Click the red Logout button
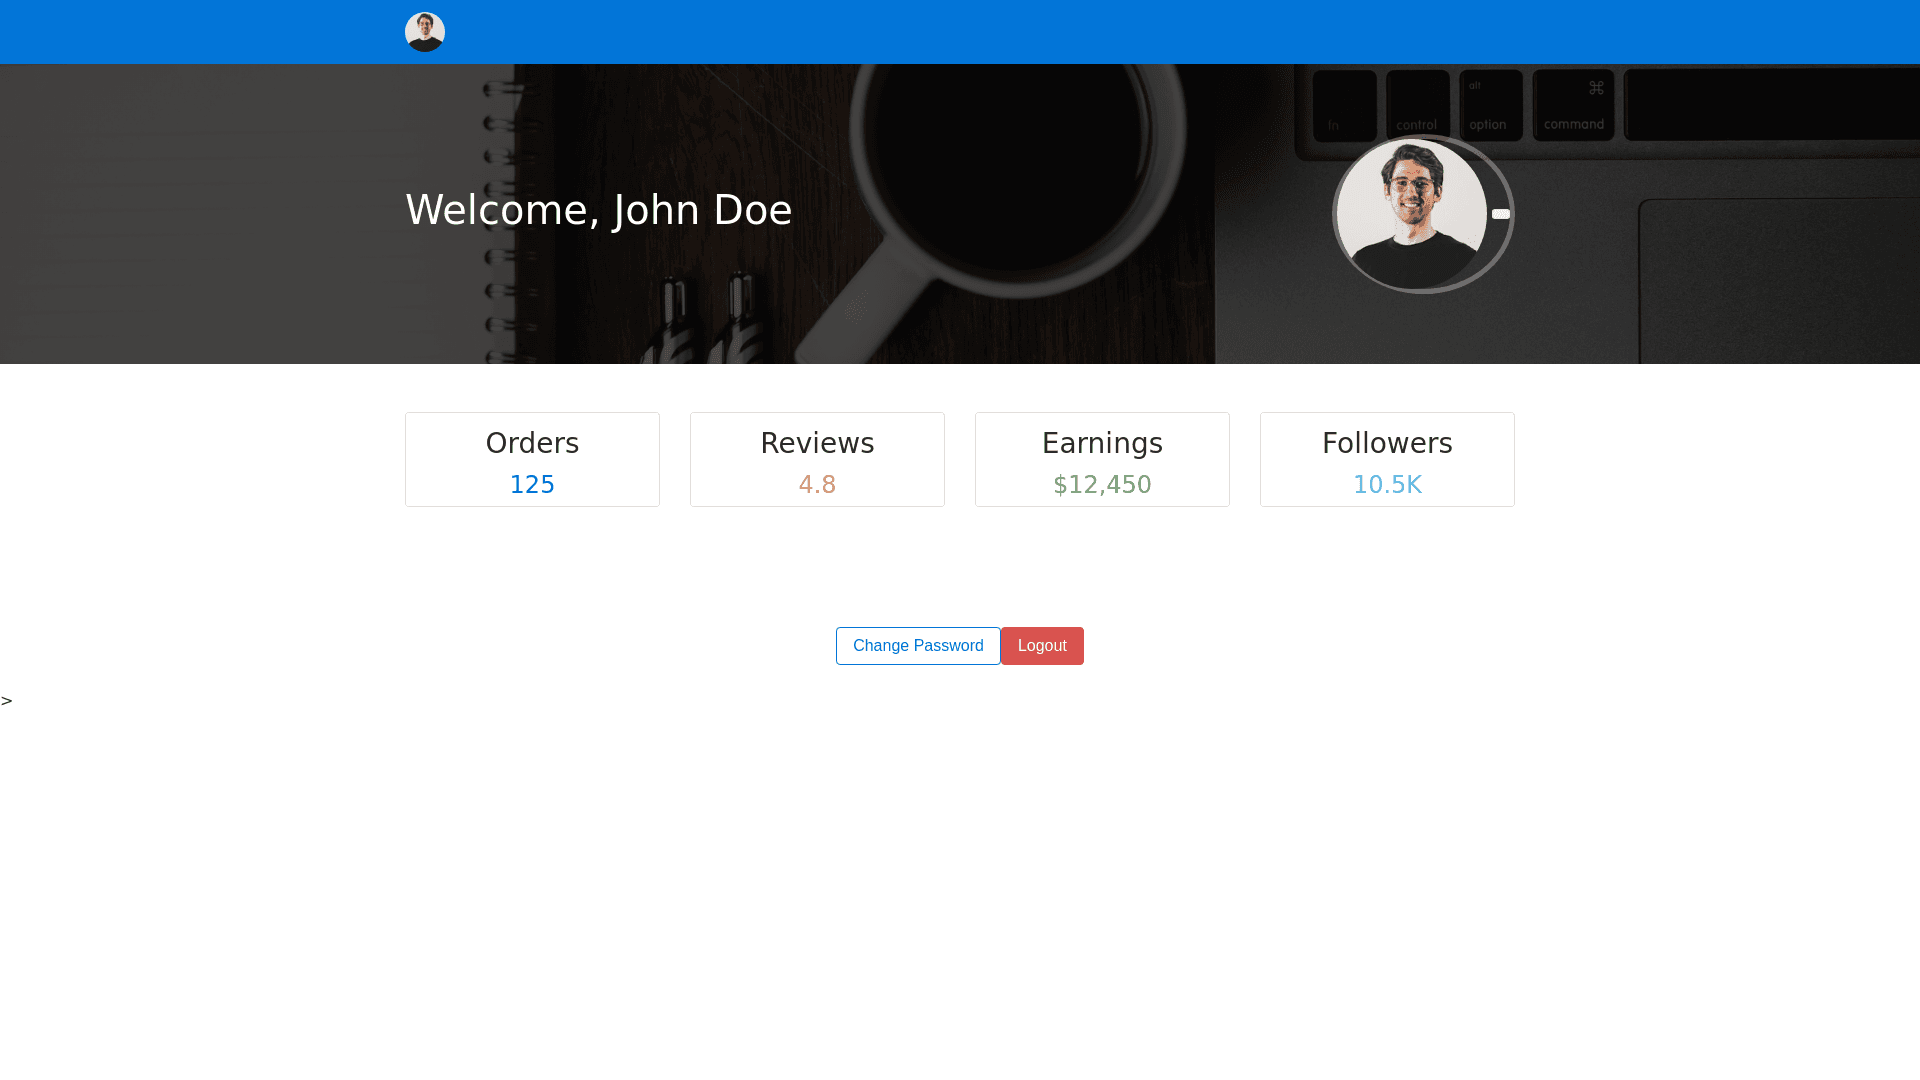 [x=1042, y=646]
